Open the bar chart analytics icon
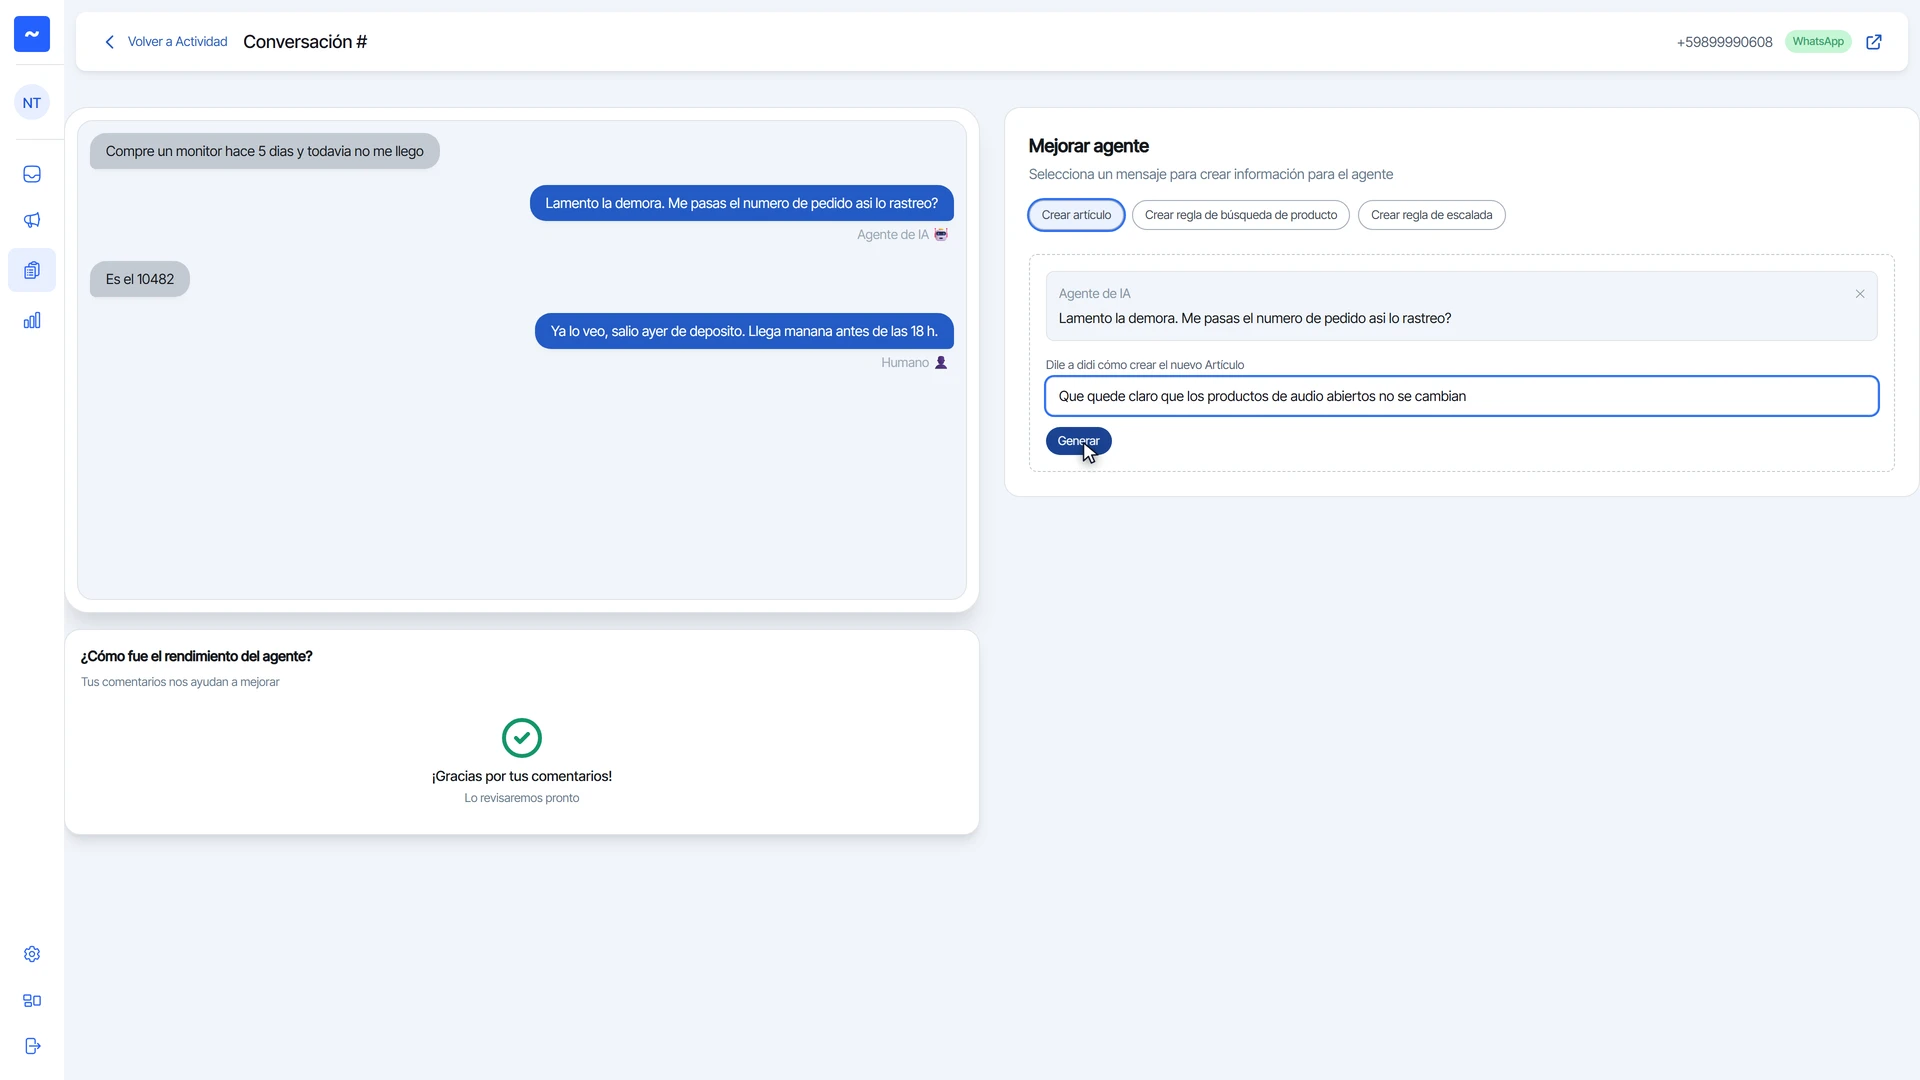The width and height of the screenshot is (1920, 1080). click(32, 320)
